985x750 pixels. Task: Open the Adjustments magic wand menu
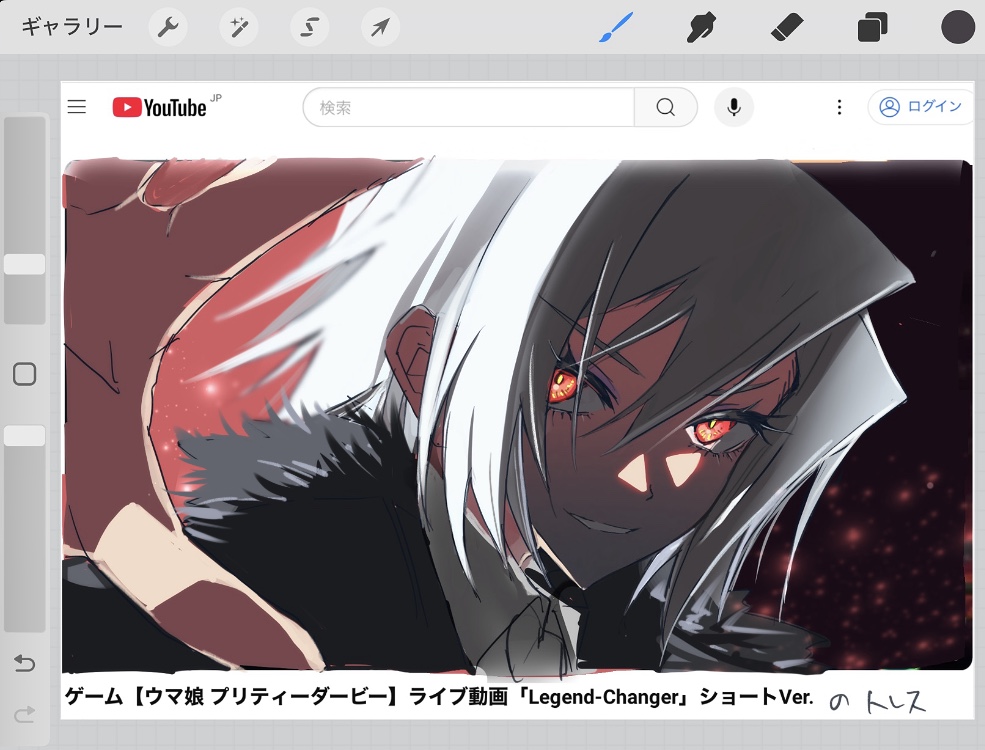coord(239,27)
